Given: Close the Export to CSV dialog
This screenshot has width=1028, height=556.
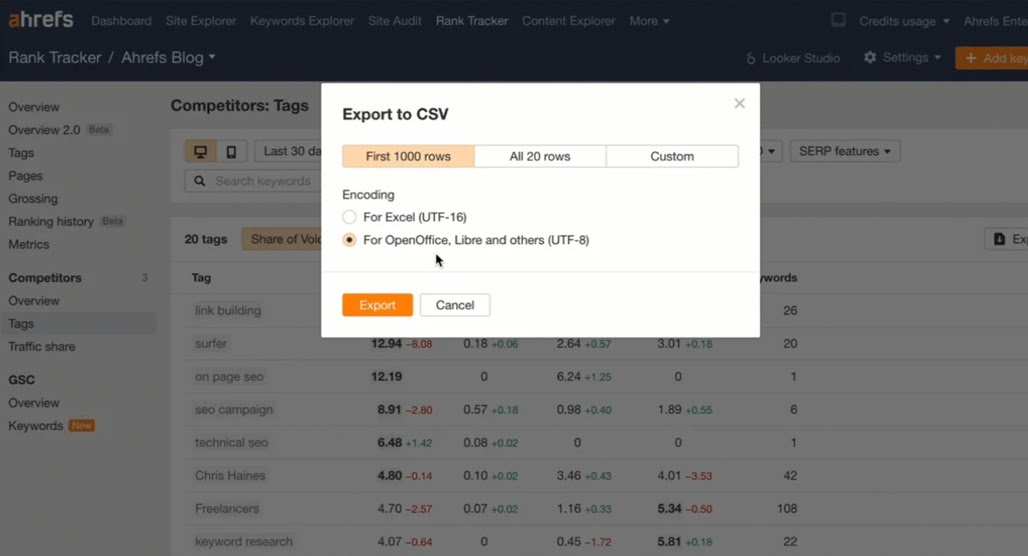Looking at the screenshot, I should pyautogui.click(x=740, y=104).
